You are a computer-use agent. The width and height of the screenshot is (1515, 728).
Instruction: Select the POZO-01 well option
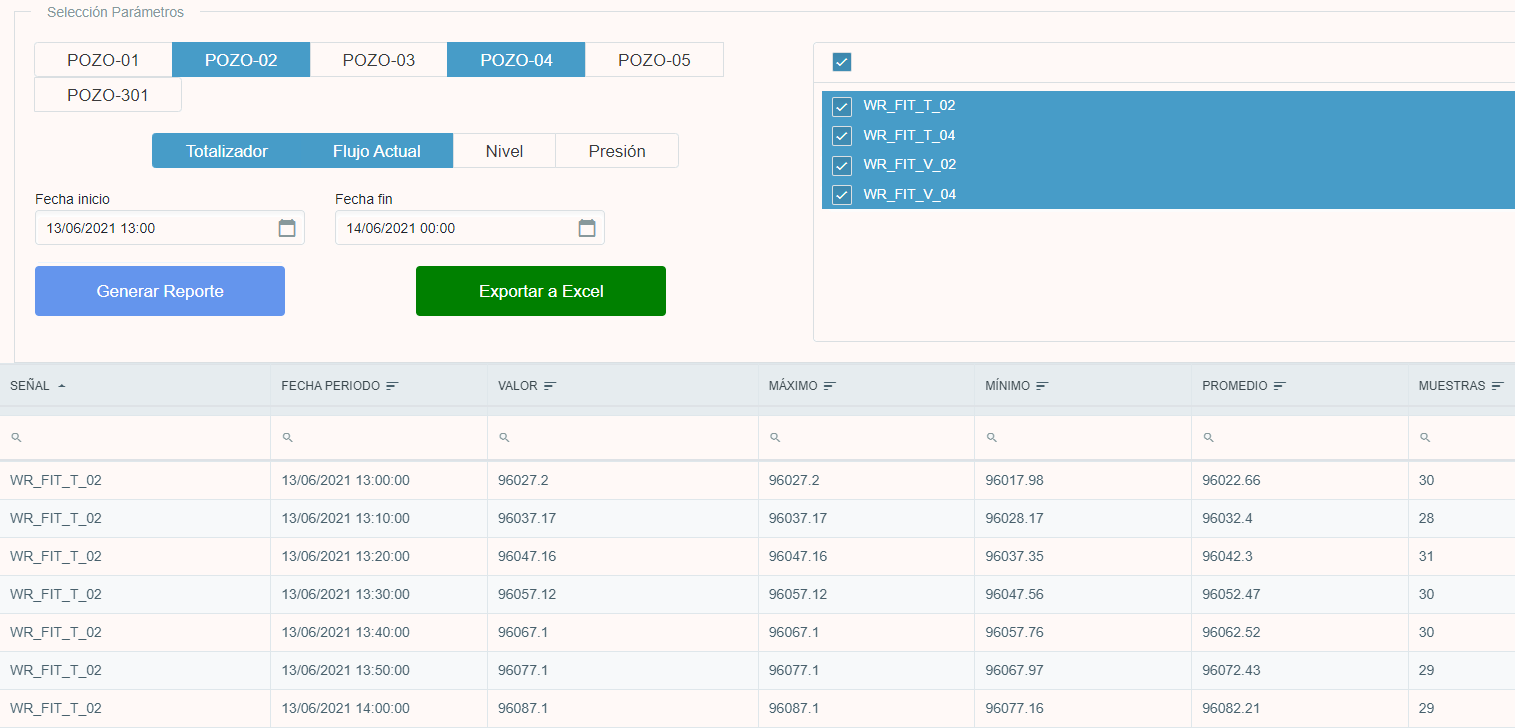(x=103, y=60)
